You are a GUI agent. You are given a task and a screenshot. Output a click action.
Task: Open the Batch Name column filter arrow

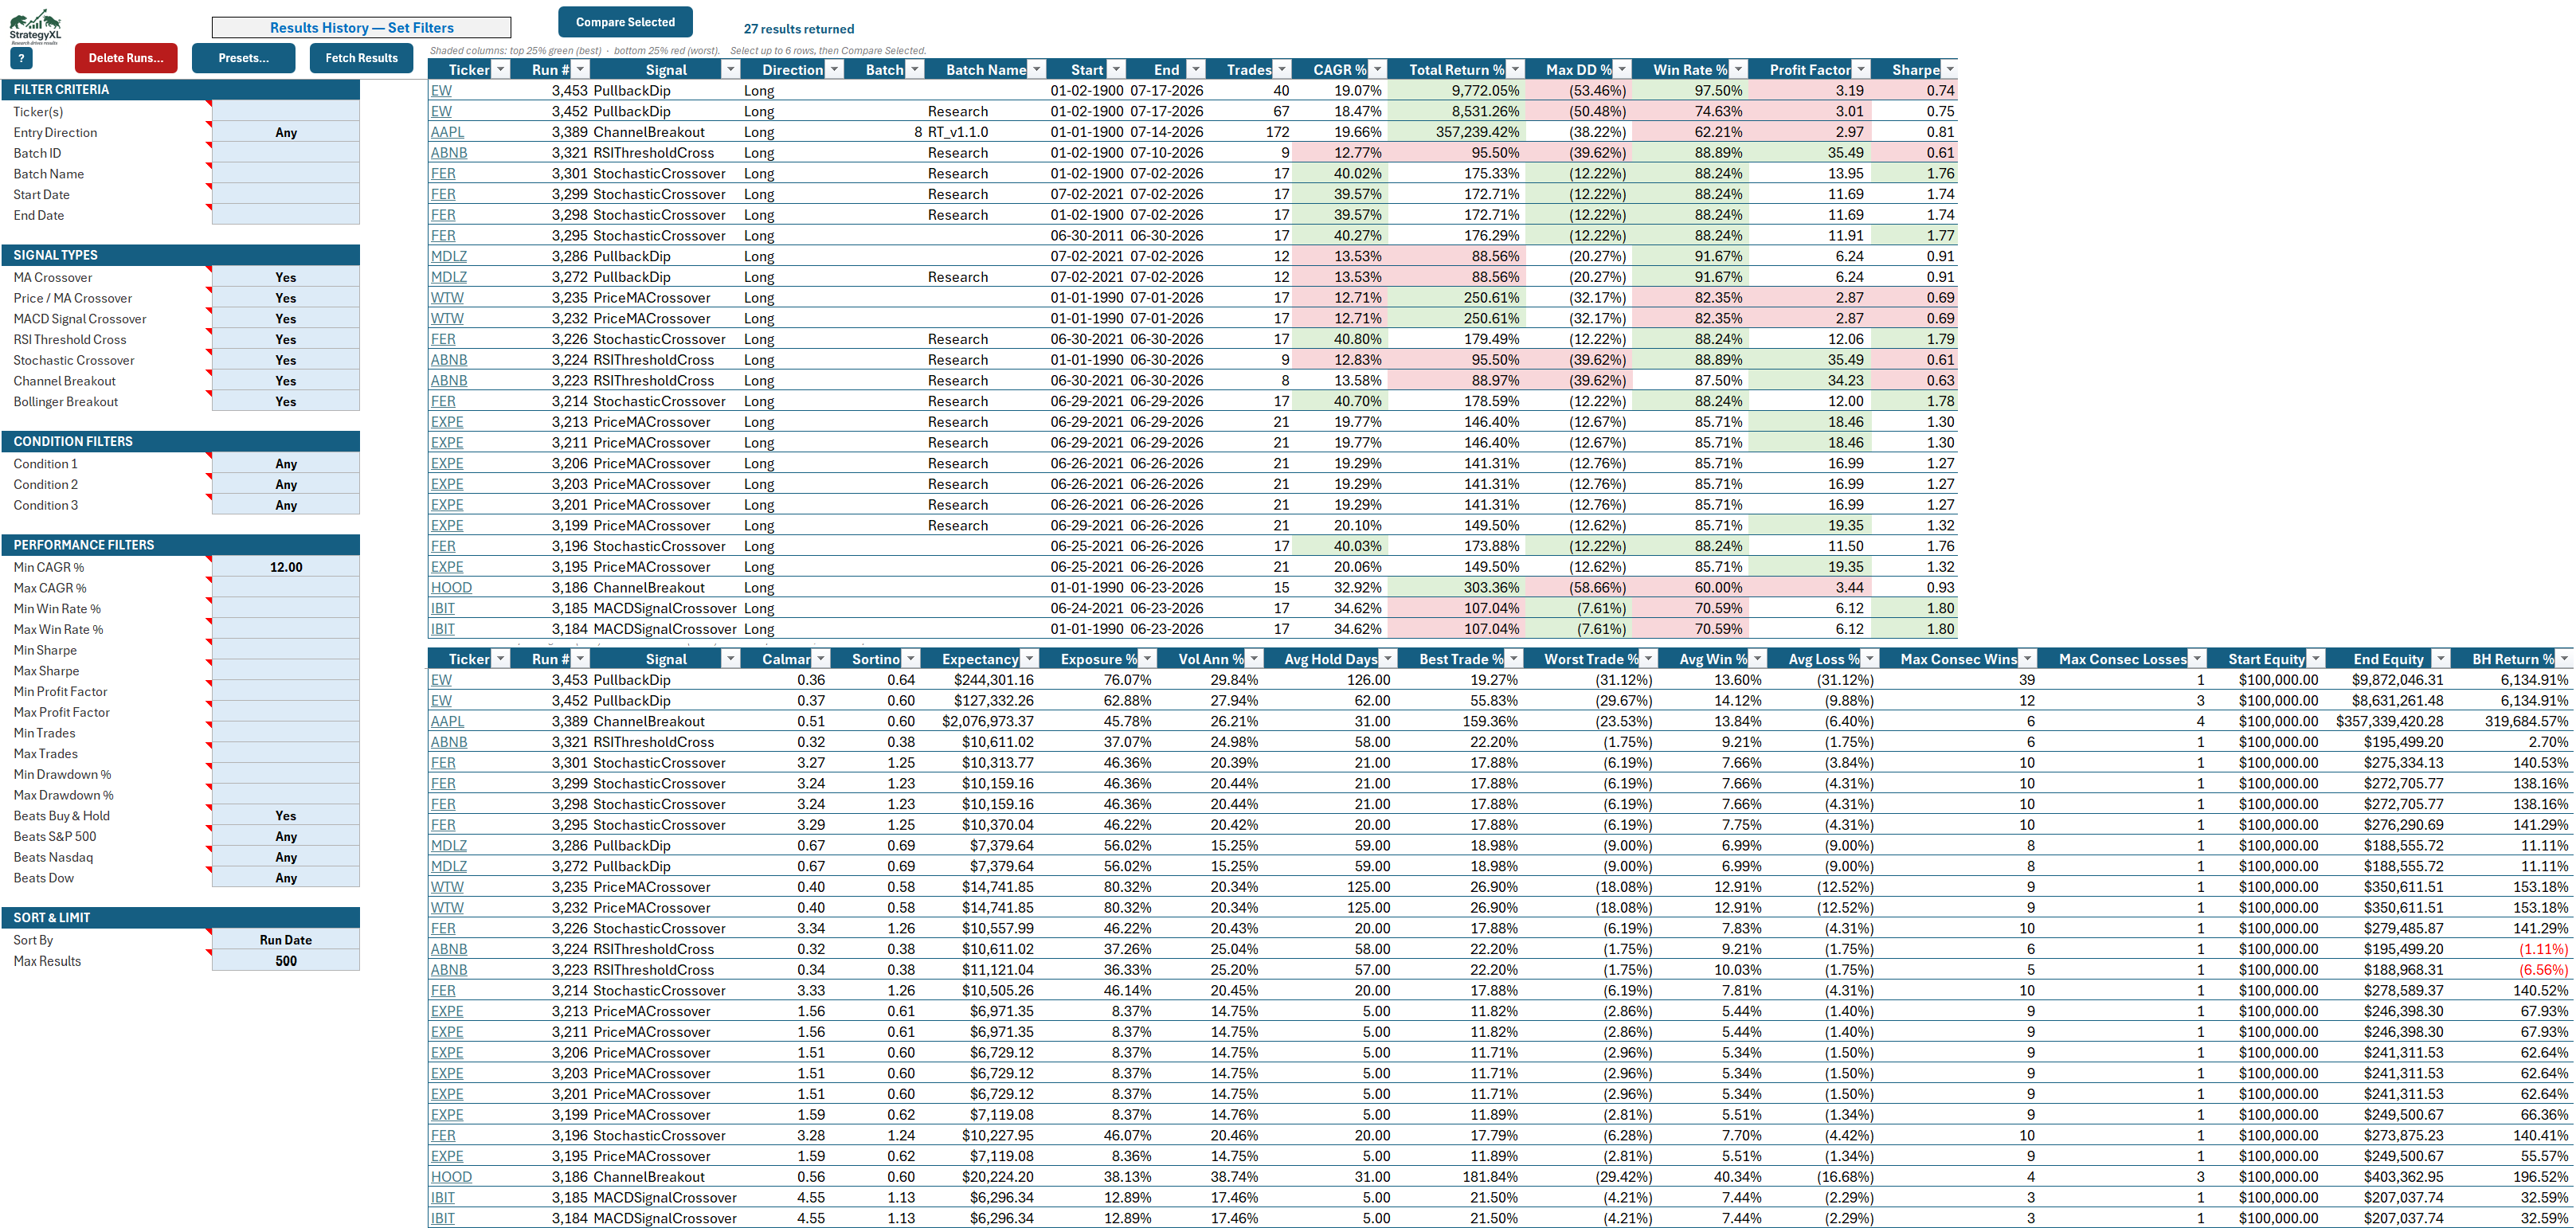click(1037, 69)
